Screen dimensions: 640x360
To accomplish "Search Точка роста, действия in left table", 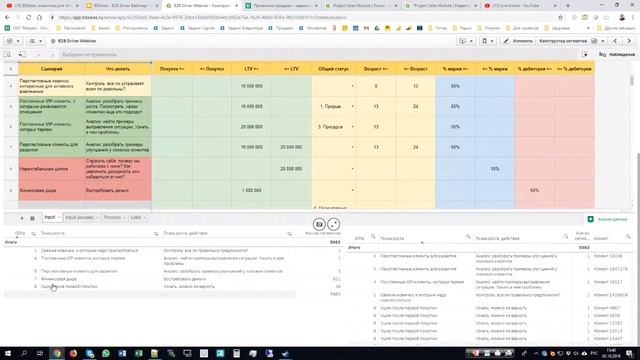I will click(289, 233).
